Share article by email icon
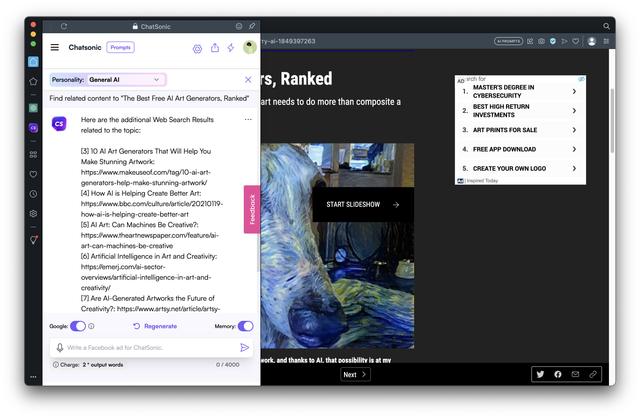 click(x=575, y=374)
